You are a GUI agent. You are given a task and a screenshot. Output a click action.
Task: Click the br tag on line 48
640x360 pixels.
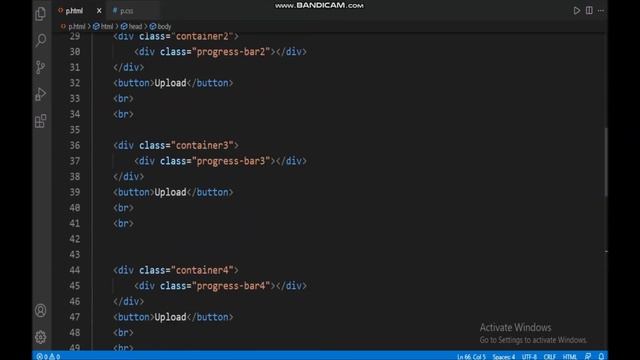(x=123, y=333)
